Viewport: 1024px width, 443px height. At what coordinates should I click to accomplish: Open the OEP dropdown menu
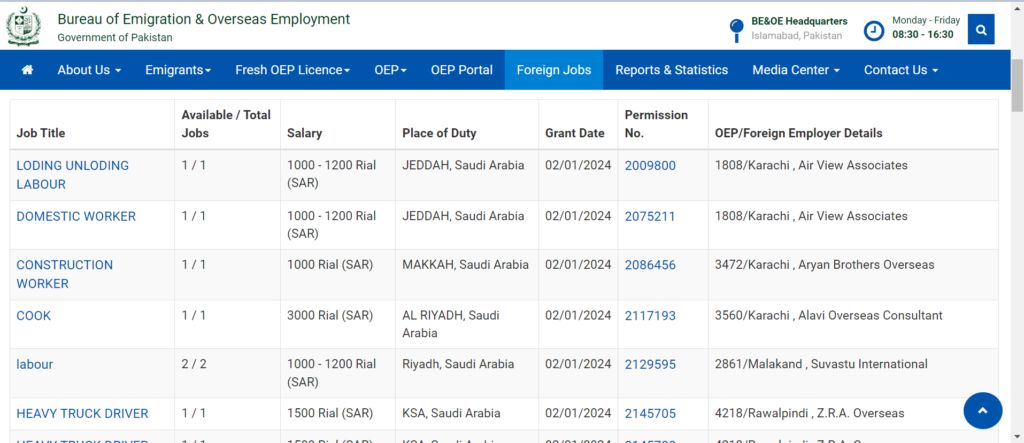[390, 70]
